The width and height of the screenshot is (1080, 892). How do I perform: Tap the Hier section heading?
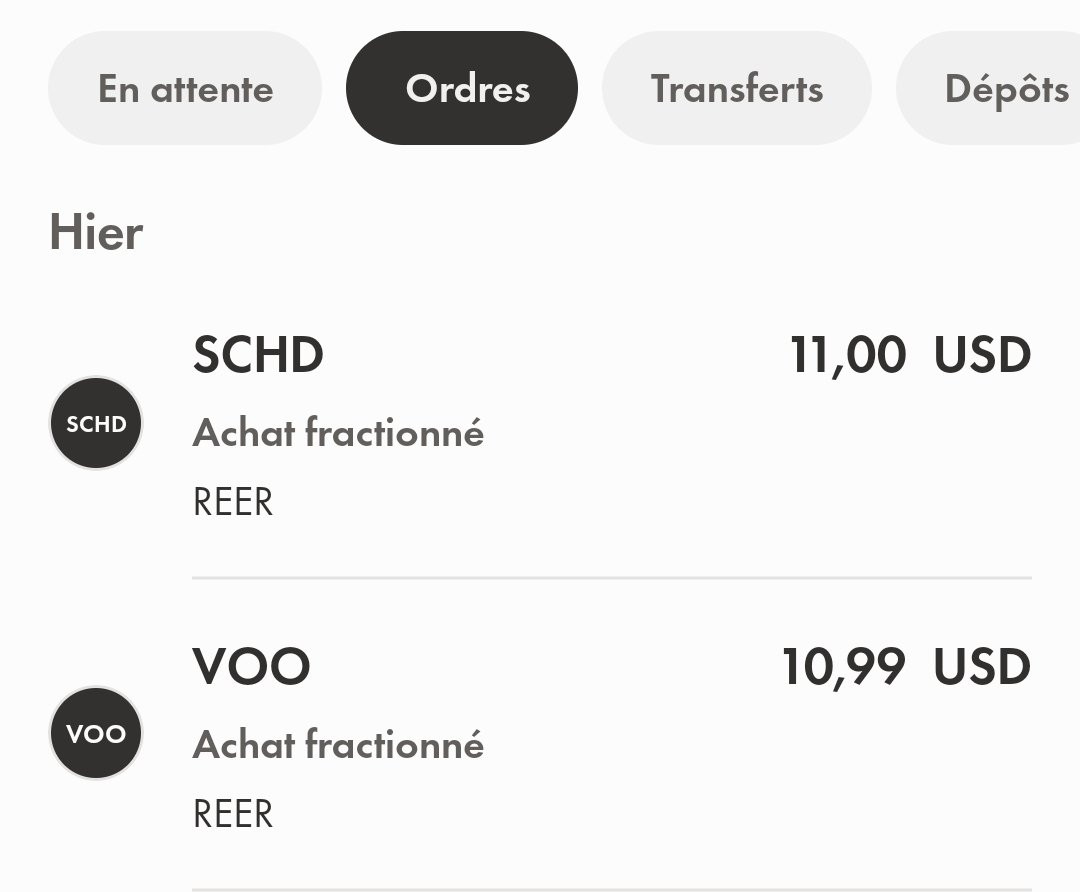tap(96, 233)
